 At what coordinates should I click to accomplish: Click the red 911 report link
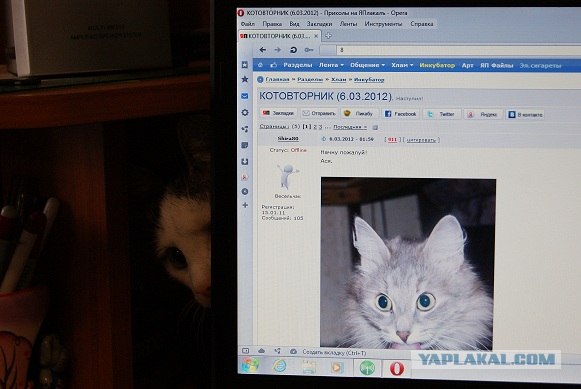(392, 140)
